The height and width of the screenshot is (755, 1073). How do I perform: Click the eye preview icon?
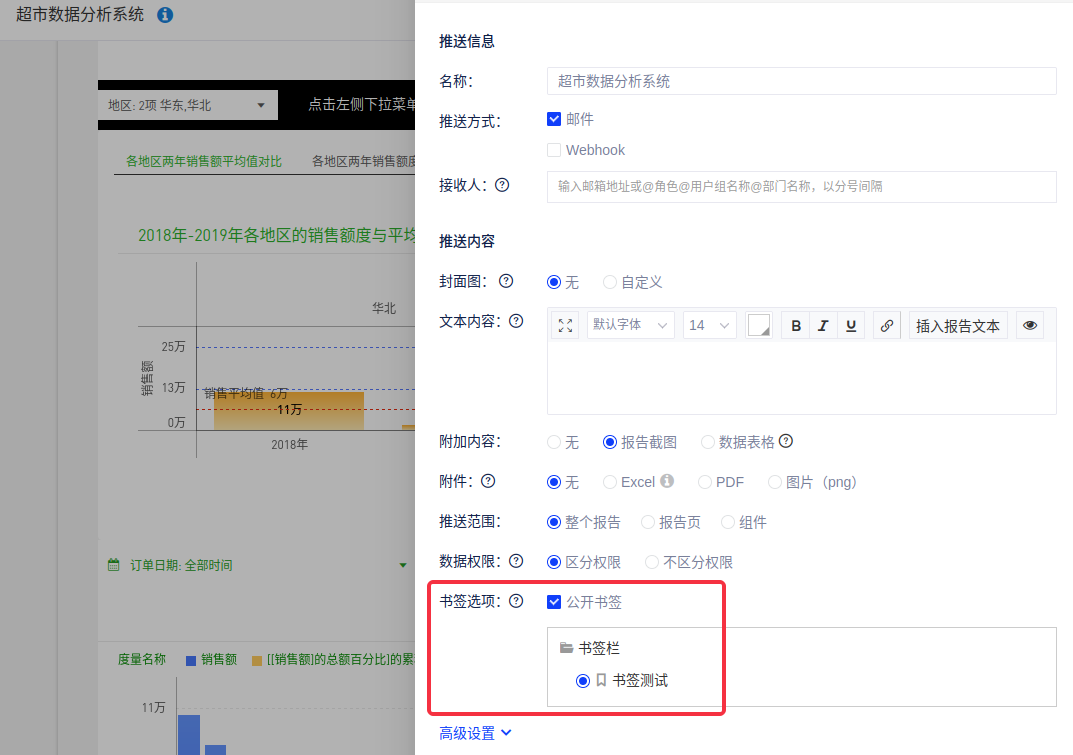tap(1031, 325)
